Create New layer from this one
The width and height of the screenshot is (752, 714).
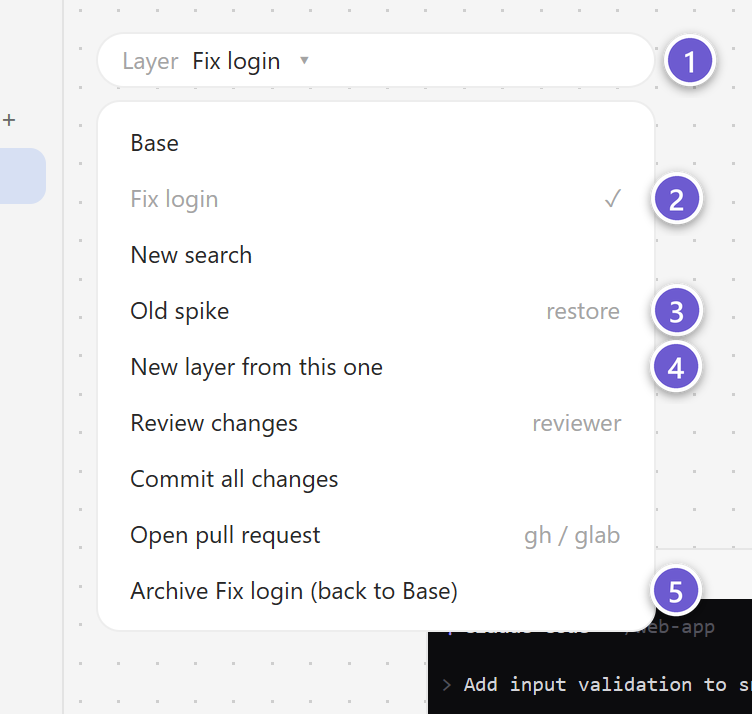[x=376, y=367]
